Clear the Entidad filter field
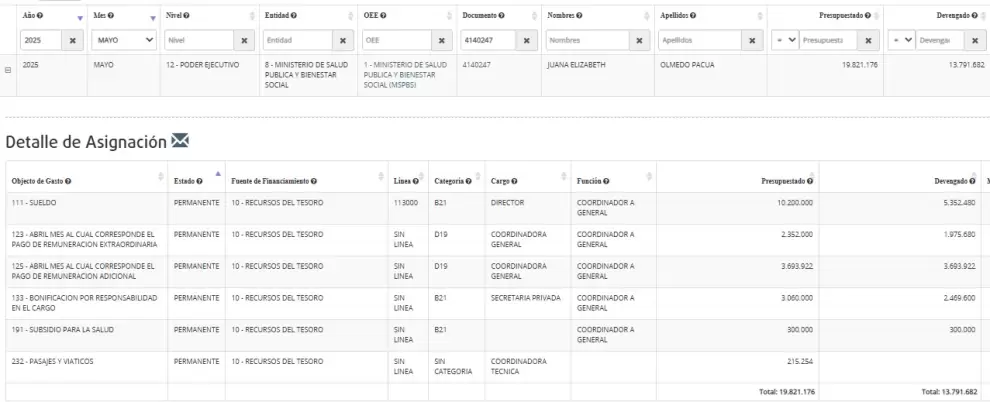This screenshot has width=990, height=402. click(343, 40)
